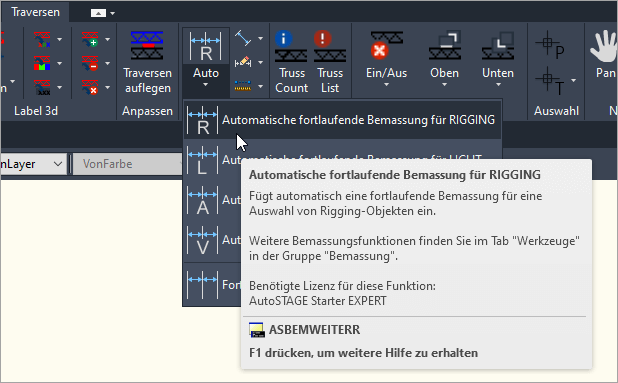The width and height of the screenshot is (618, 383).
Task: Click the truss label remove icon with red minus
Action: coord(90,63)
